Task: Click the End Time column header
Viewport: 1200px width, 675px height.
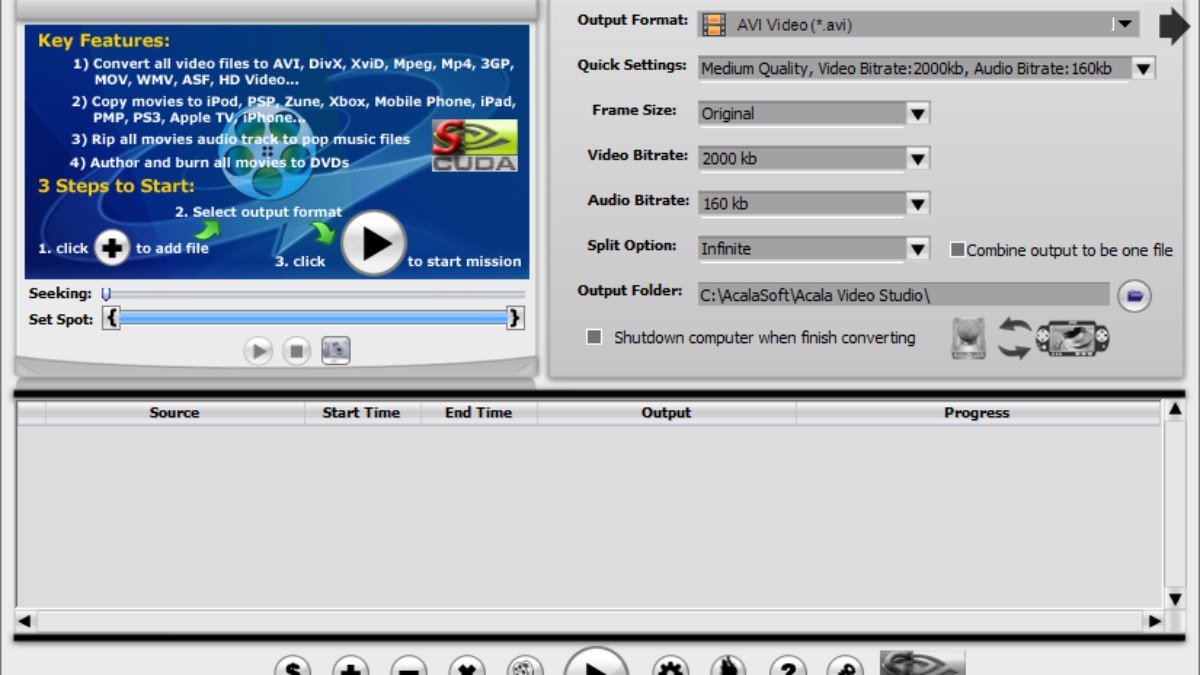Action: tap(478, 413)
